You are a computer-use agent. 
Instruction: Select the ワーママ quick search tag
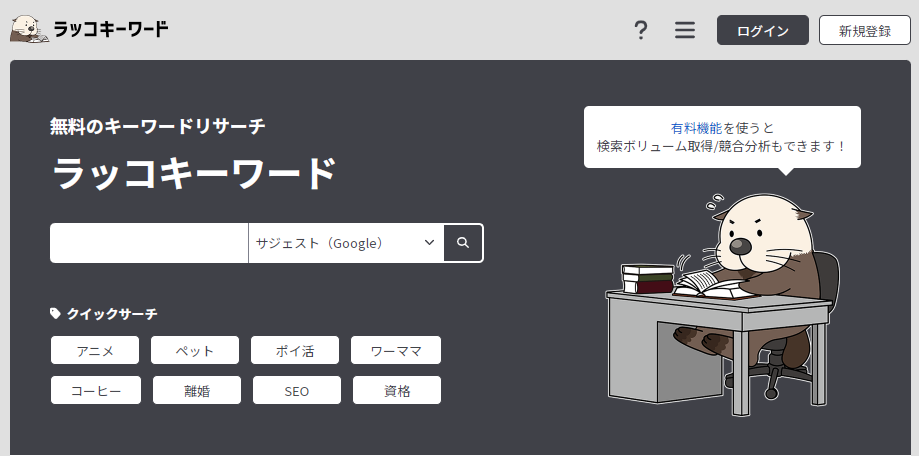click(396, 350)
